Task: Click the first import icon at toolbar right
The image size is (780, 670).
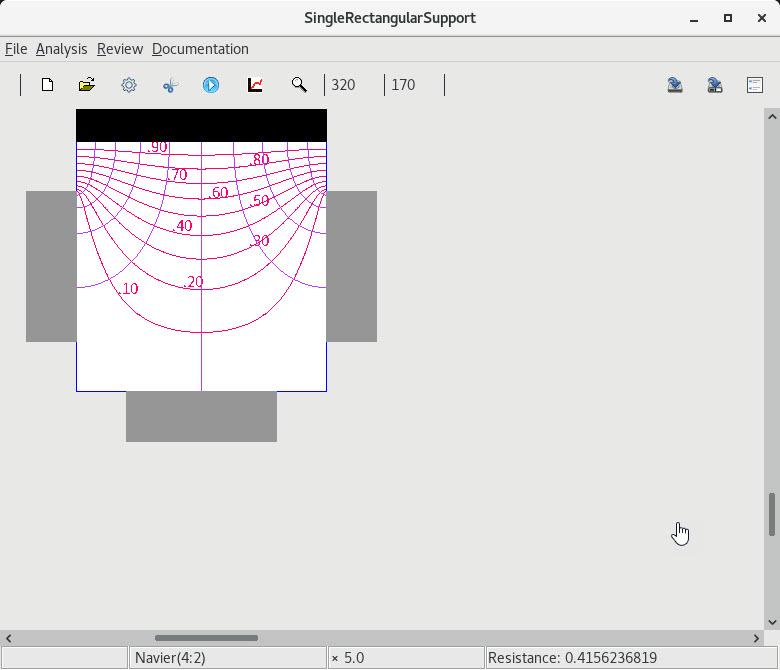Action: 675,85
